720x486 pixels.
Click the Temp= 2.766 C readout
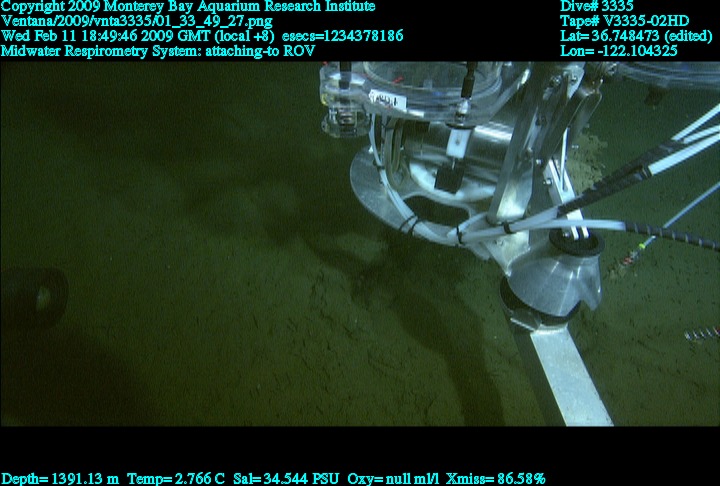(176, 479)
